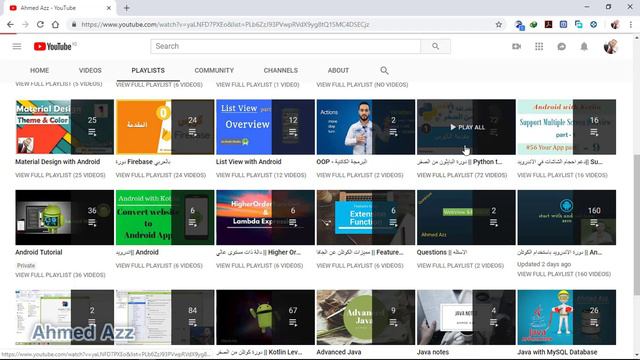Click the Advanced Java title

339,352
